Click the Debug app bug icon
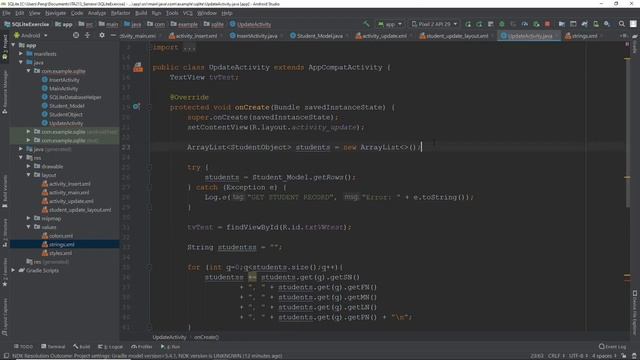The height and width of the screenshot is (360, 640). 502,24
